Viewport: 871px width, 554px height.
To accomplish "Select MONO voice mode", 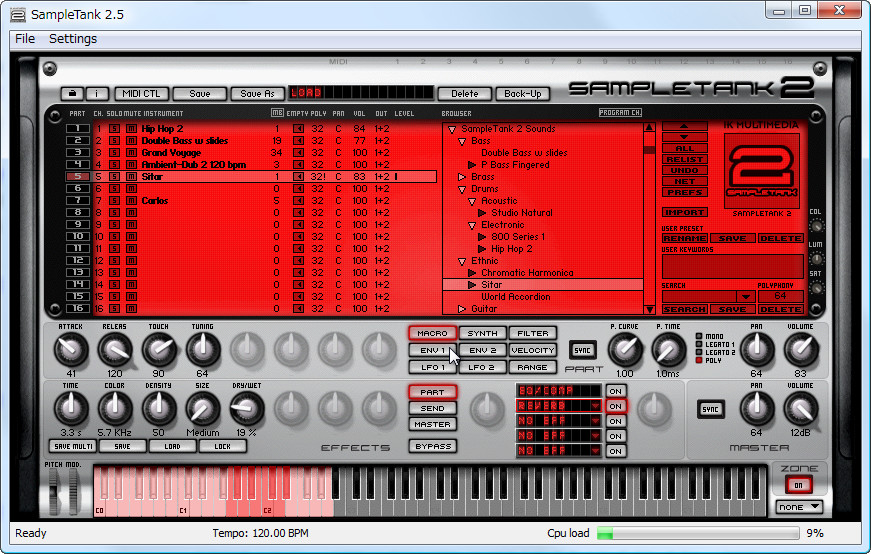I will (x=699, y=336).
